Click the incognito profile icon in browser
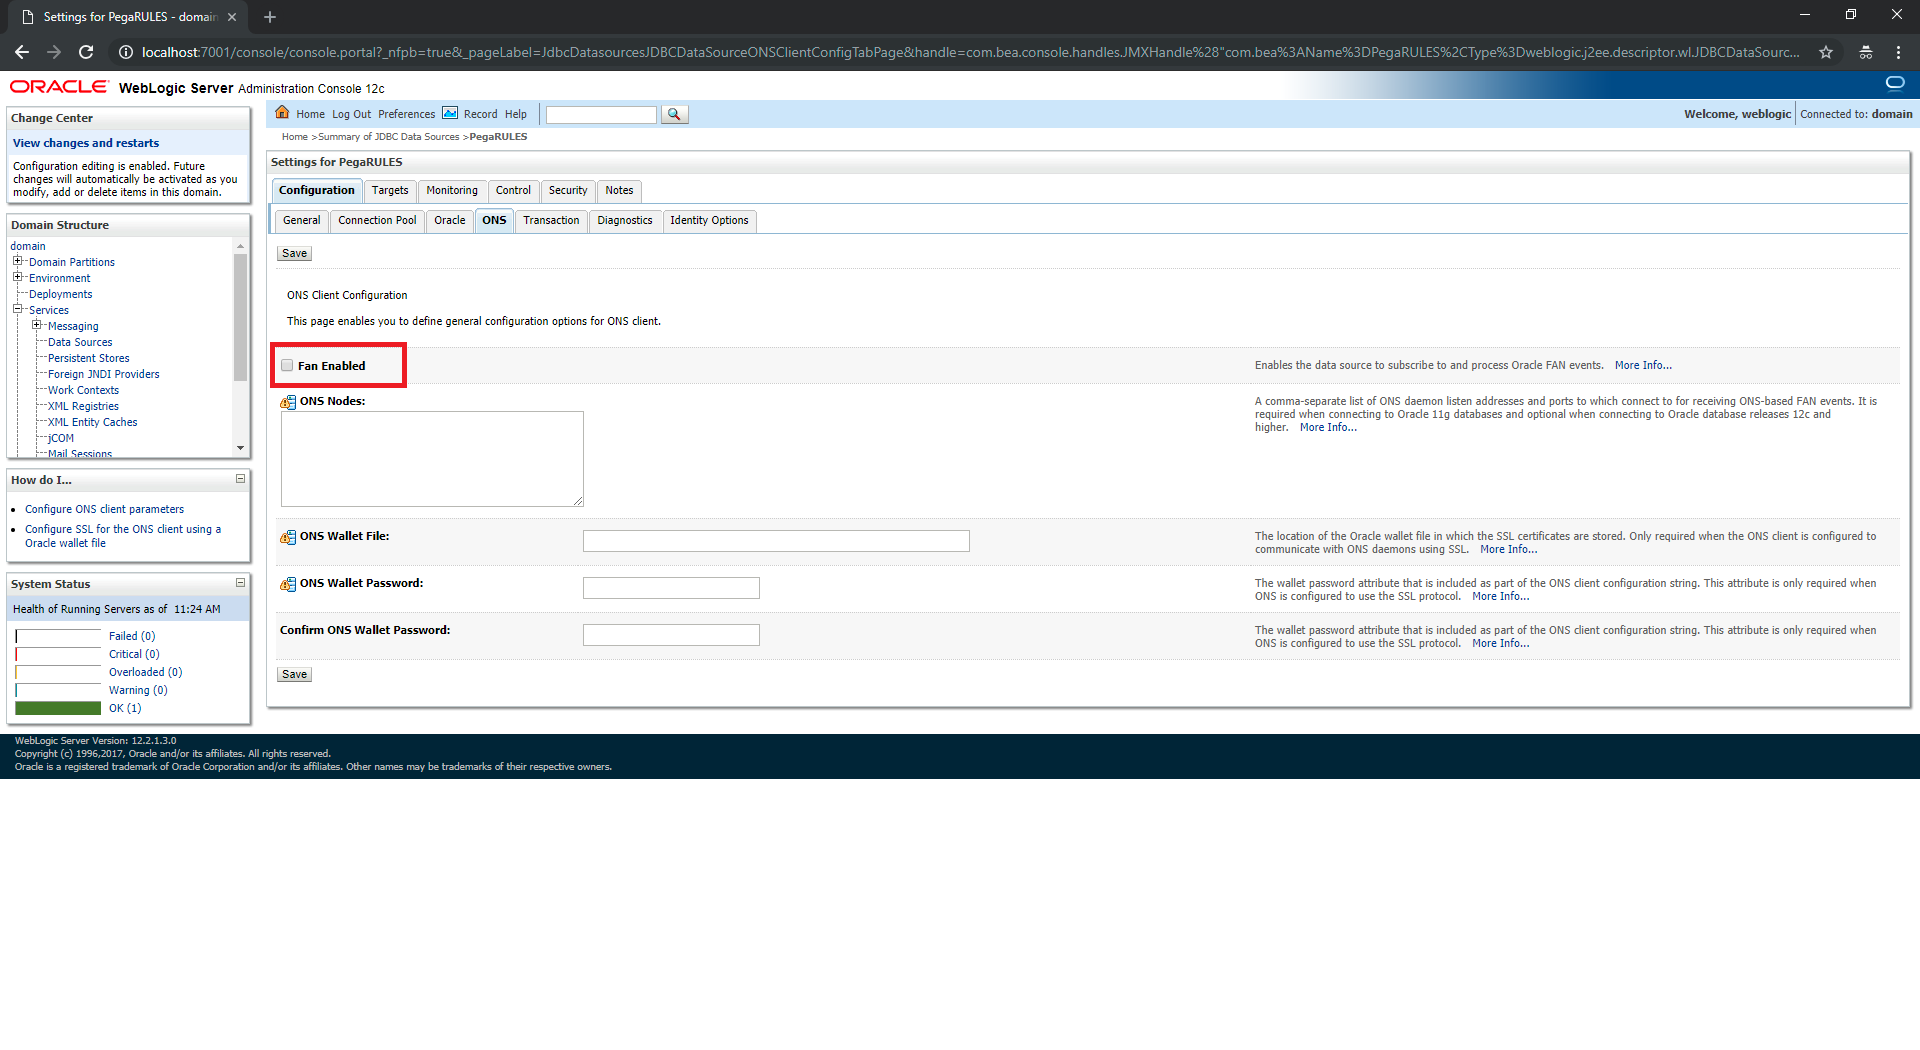 [1866, 52]
